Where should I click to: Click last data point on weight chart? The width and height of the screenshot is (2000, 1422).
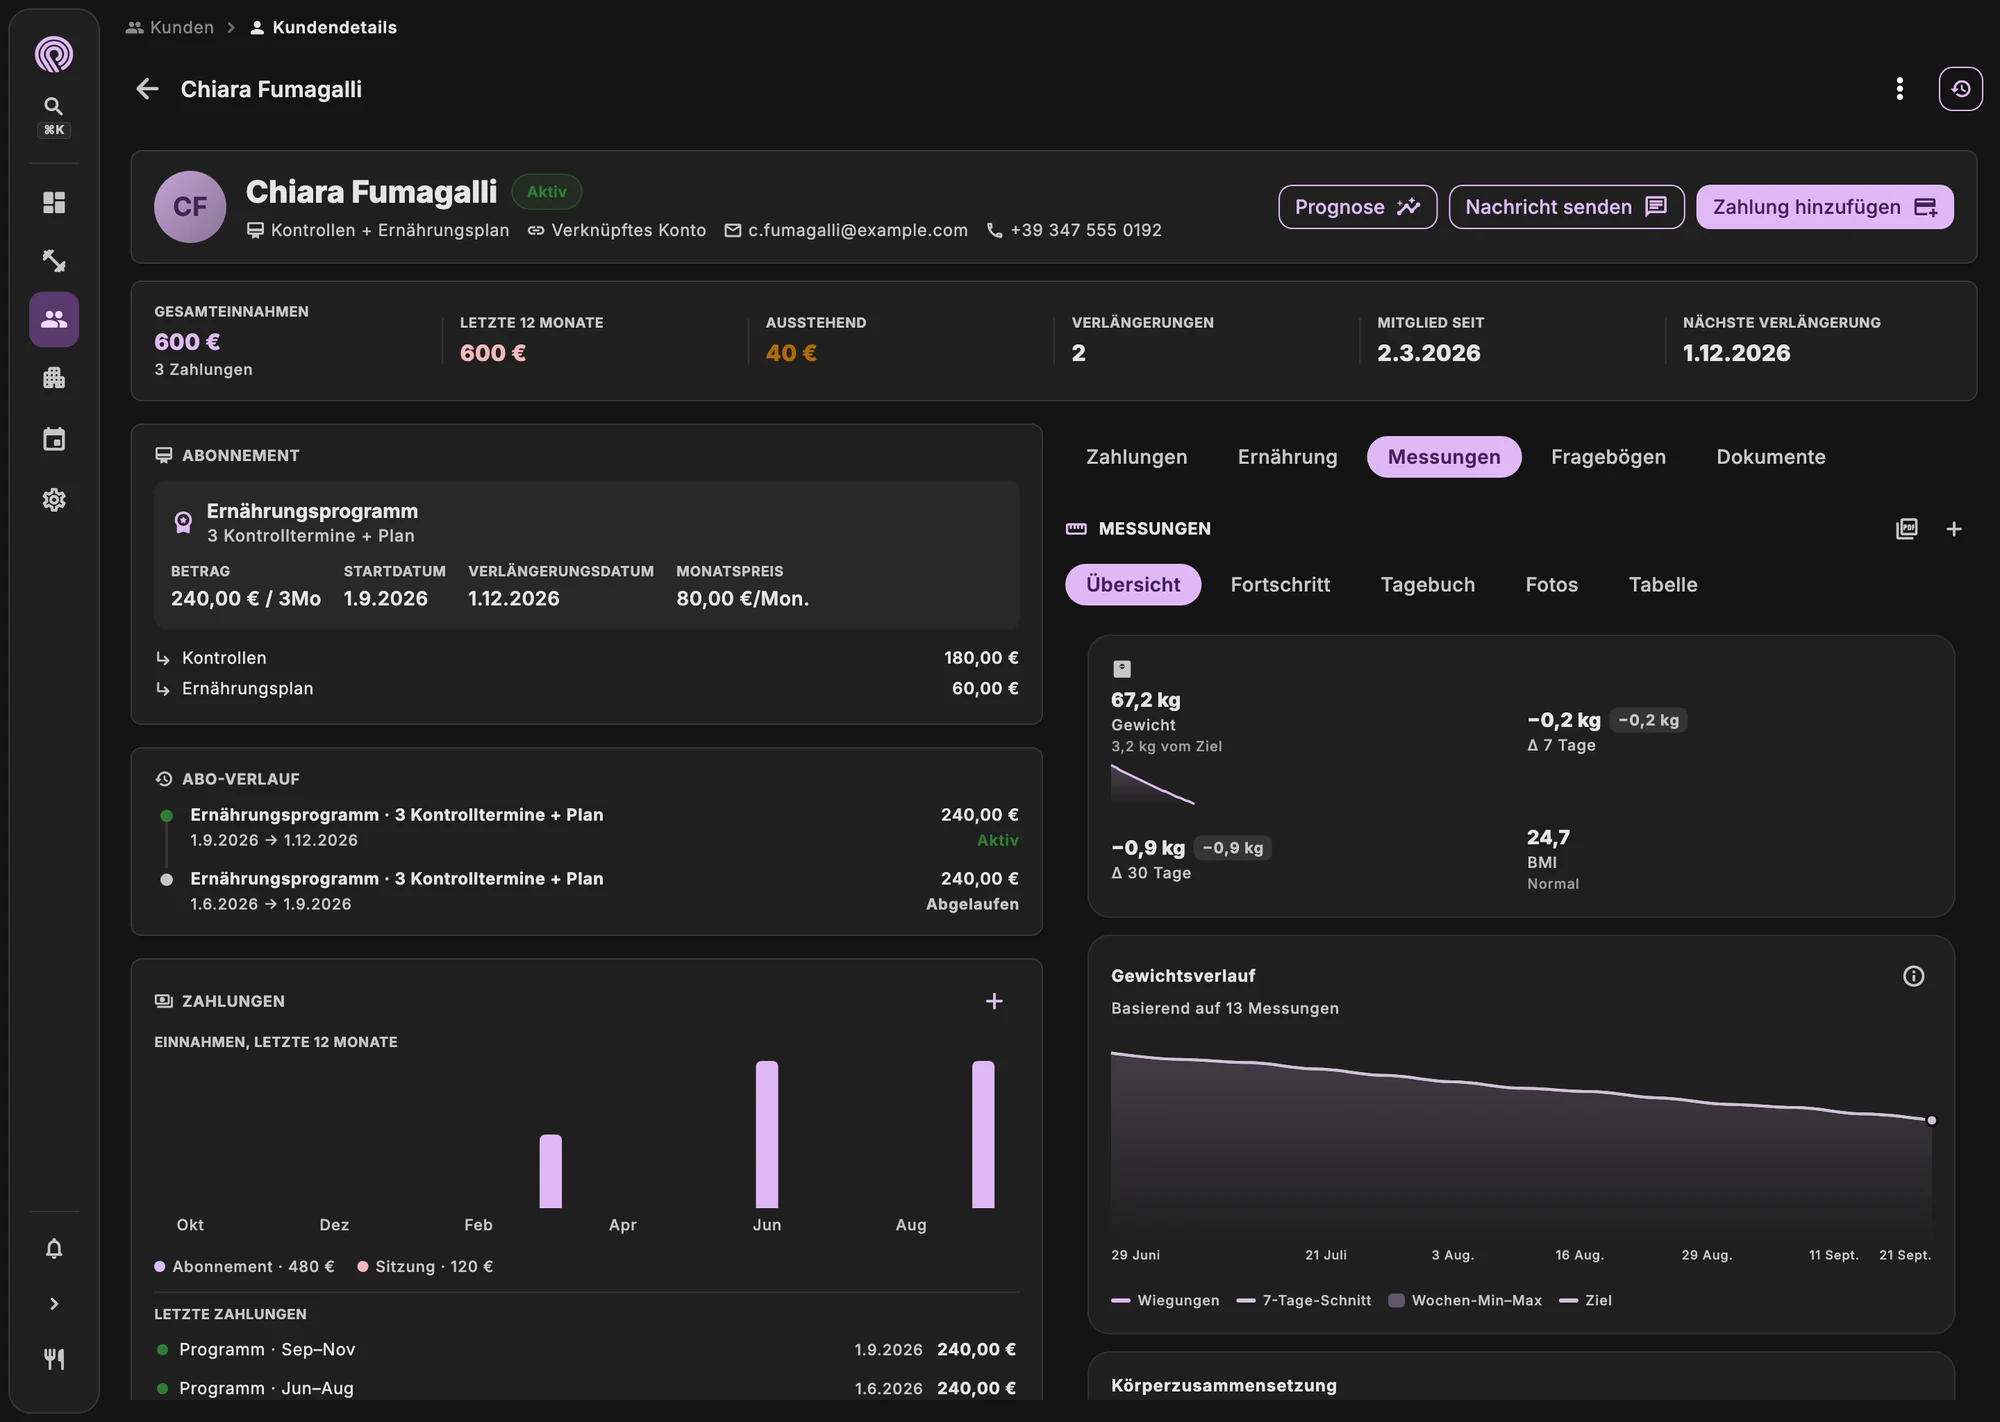[1931, 1120]
